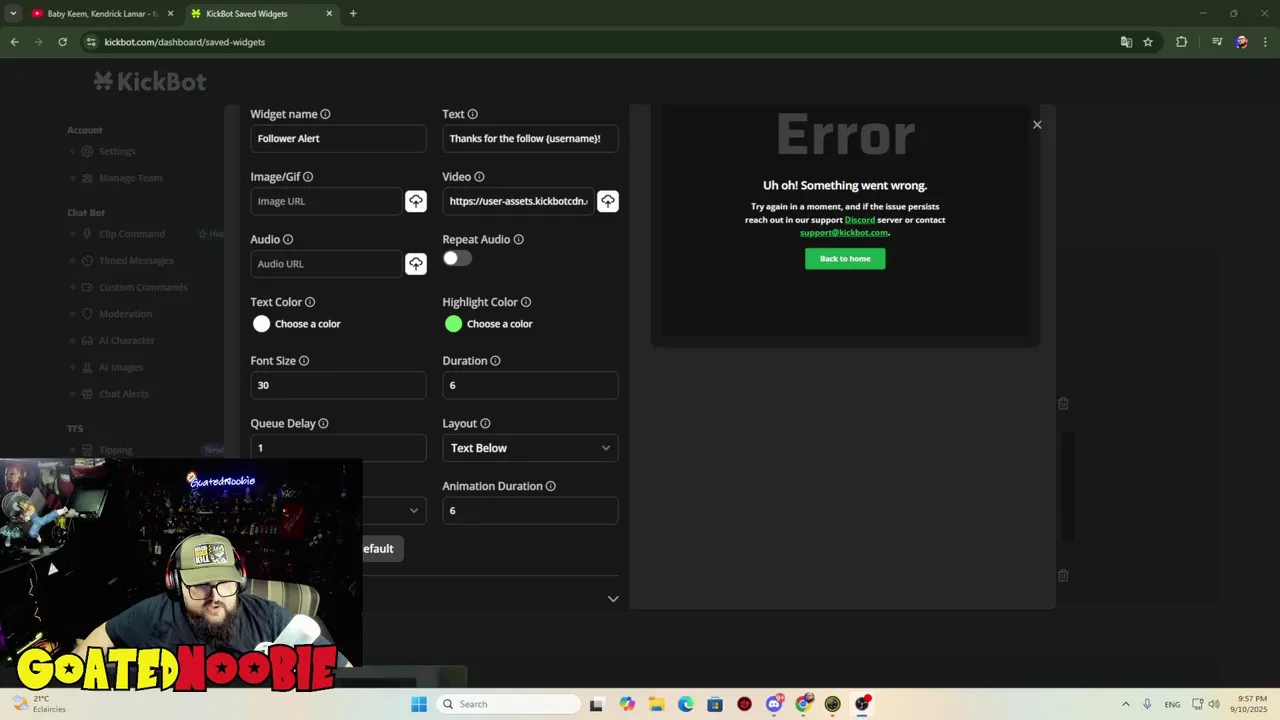1280x720 pixels.
Task: Click the Audio URL input field
Action: 326,264
